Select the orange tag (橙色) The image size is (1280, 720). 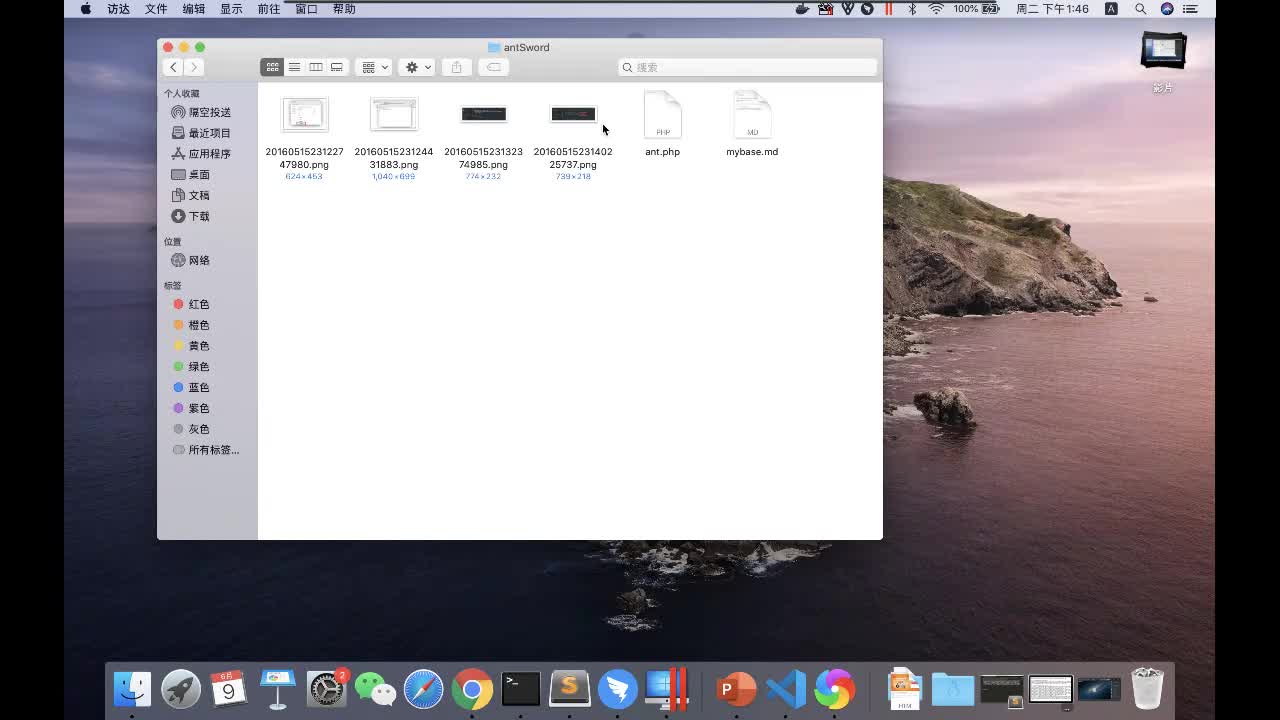click(x=191, y=325)
